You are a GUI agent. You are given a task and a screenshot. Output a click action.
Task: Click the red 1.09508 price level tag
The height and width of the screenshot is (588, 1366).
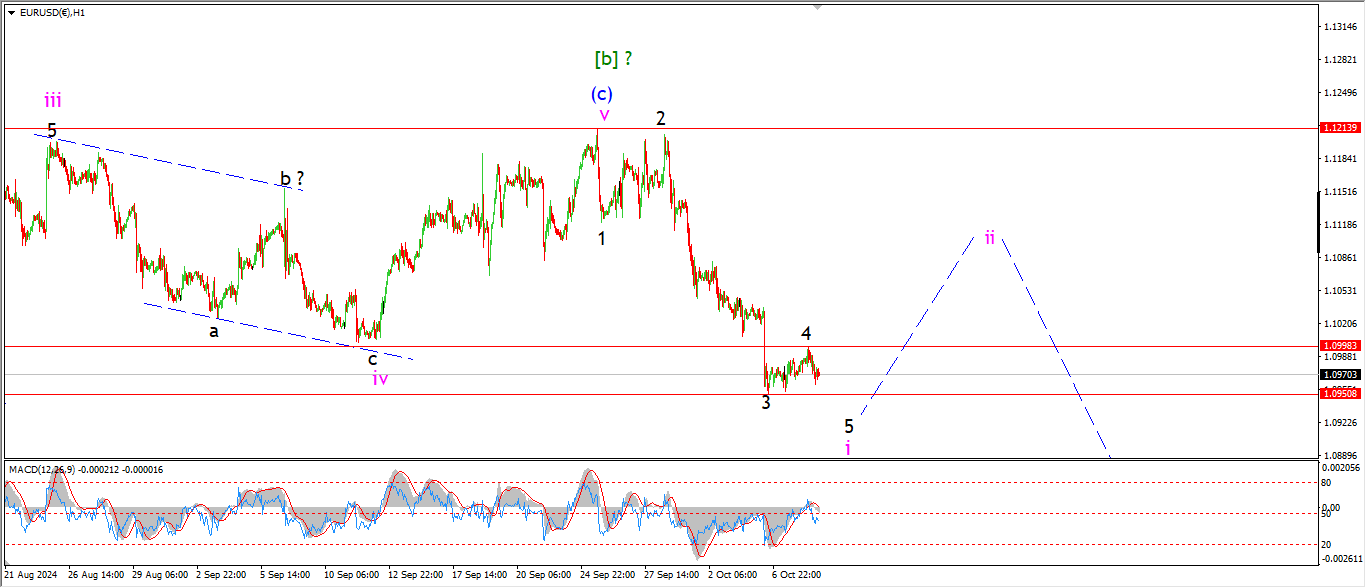point(1339,394)
